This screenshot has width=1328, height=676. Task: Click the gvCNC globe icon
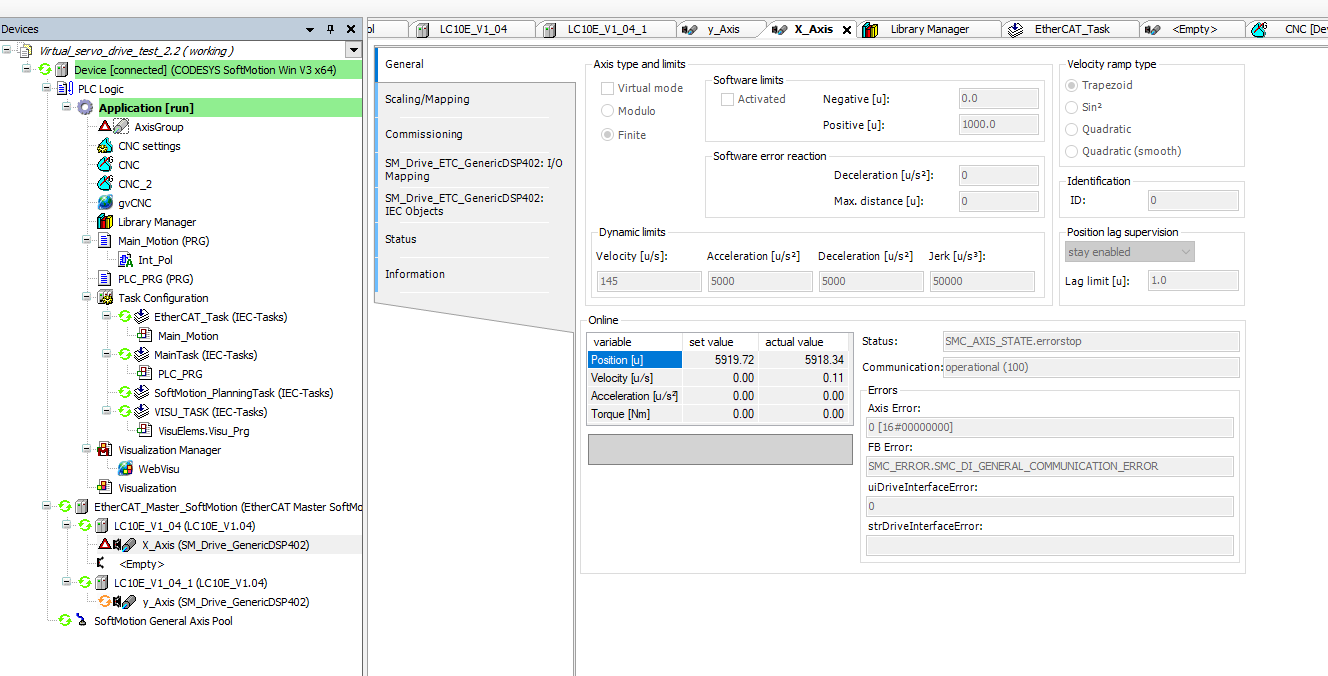coord(105,203)
